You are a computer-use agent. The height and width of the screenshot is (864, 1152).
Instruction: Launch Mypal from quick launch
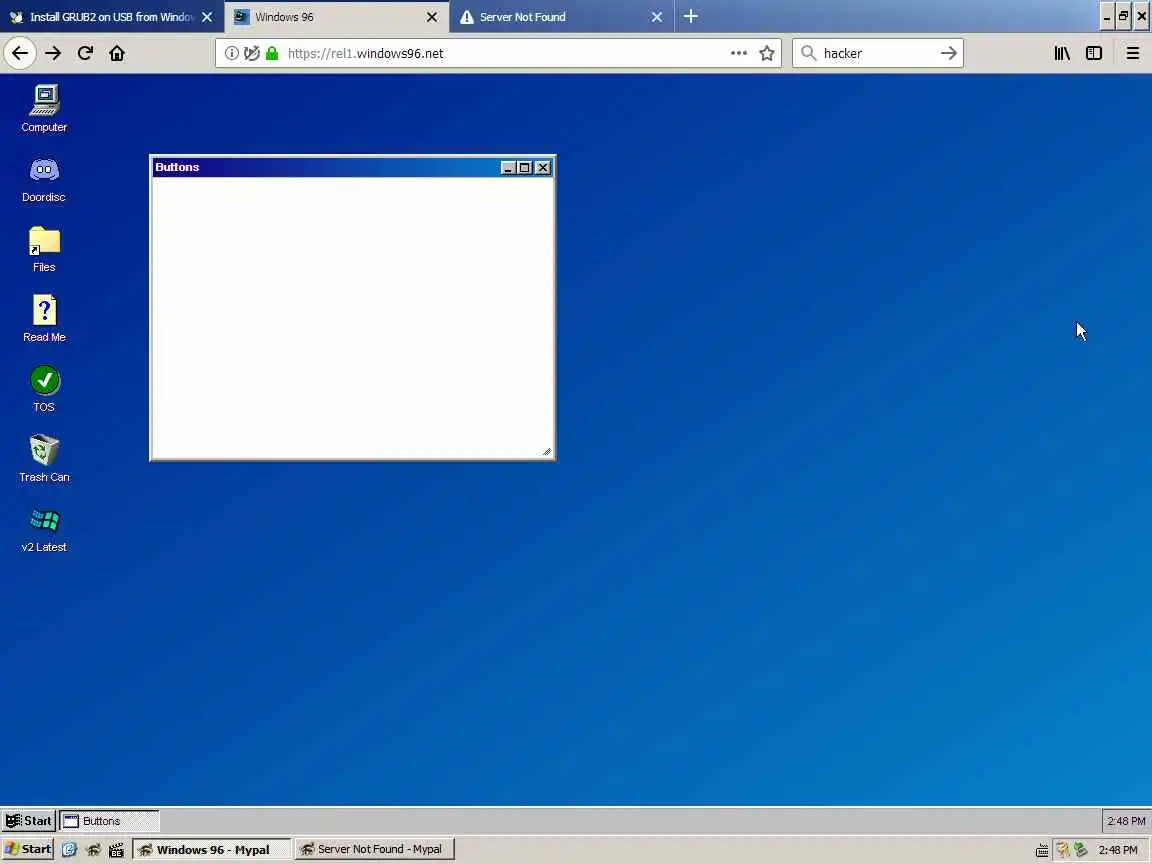pyautogui.click(x=93, y=849)
